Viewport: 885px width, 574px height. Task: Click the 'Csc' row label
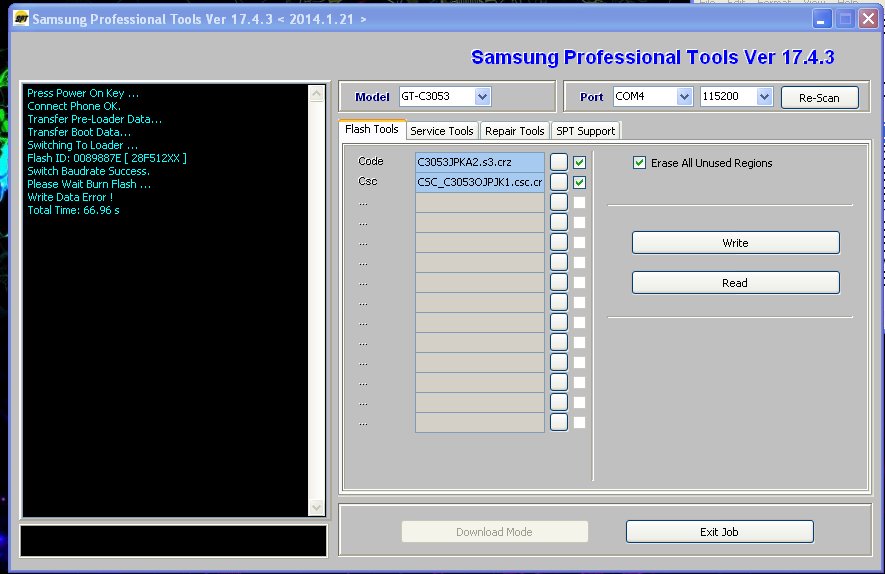(367, 181)
